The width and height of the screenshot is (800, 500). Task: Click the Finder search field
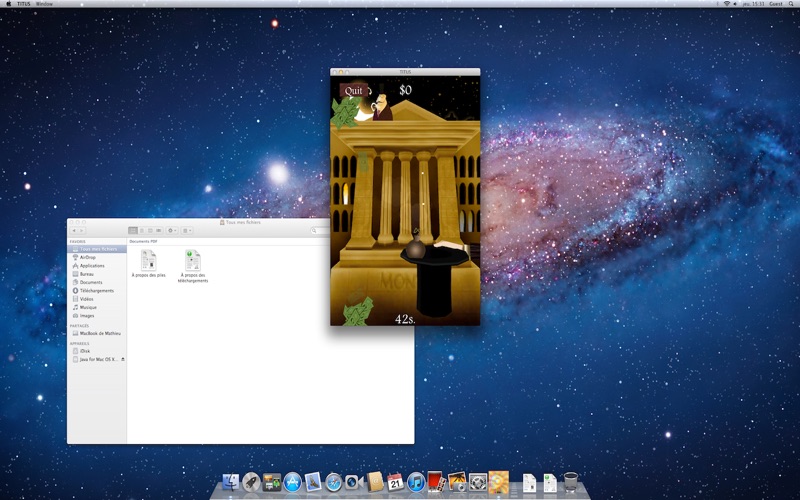320,230
